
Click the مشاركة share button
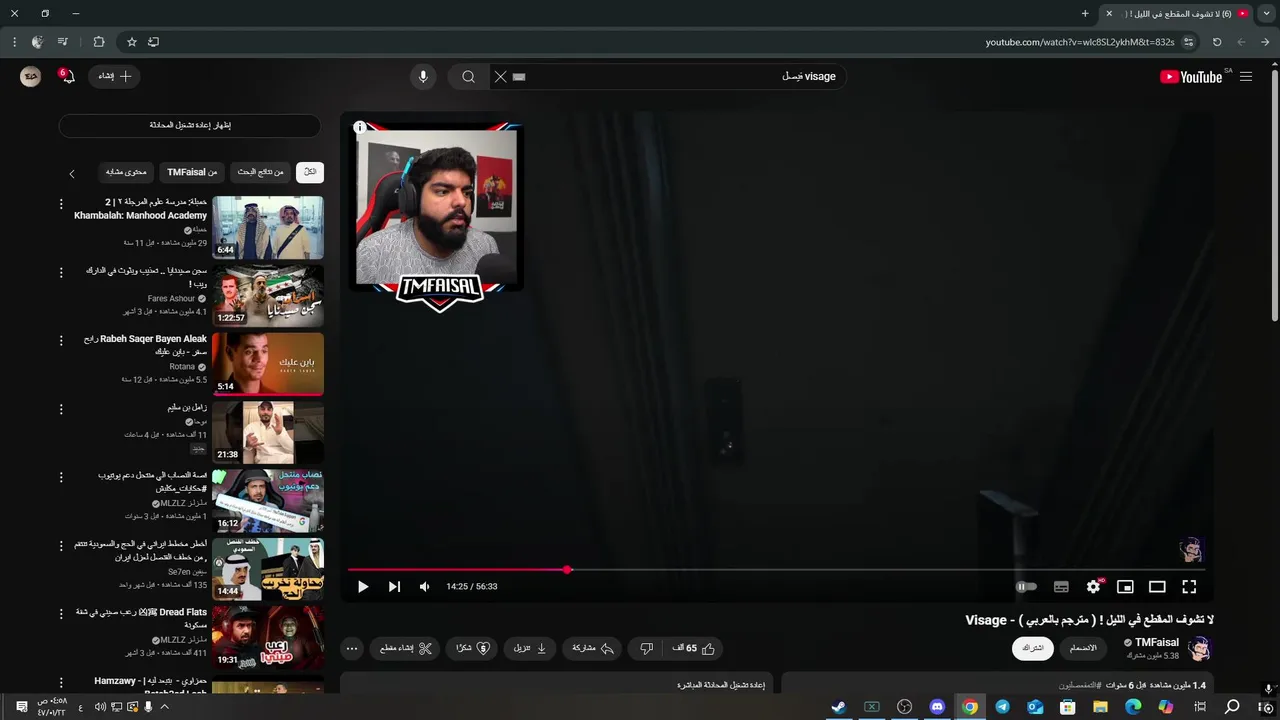[x=592, y=648]
